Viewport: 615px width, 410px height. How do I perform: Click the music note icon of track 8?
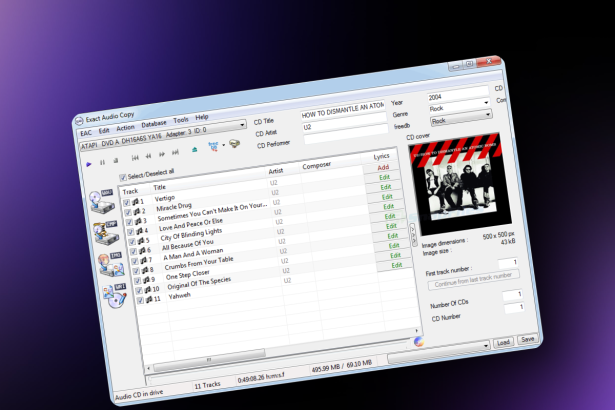pos(145,270)
